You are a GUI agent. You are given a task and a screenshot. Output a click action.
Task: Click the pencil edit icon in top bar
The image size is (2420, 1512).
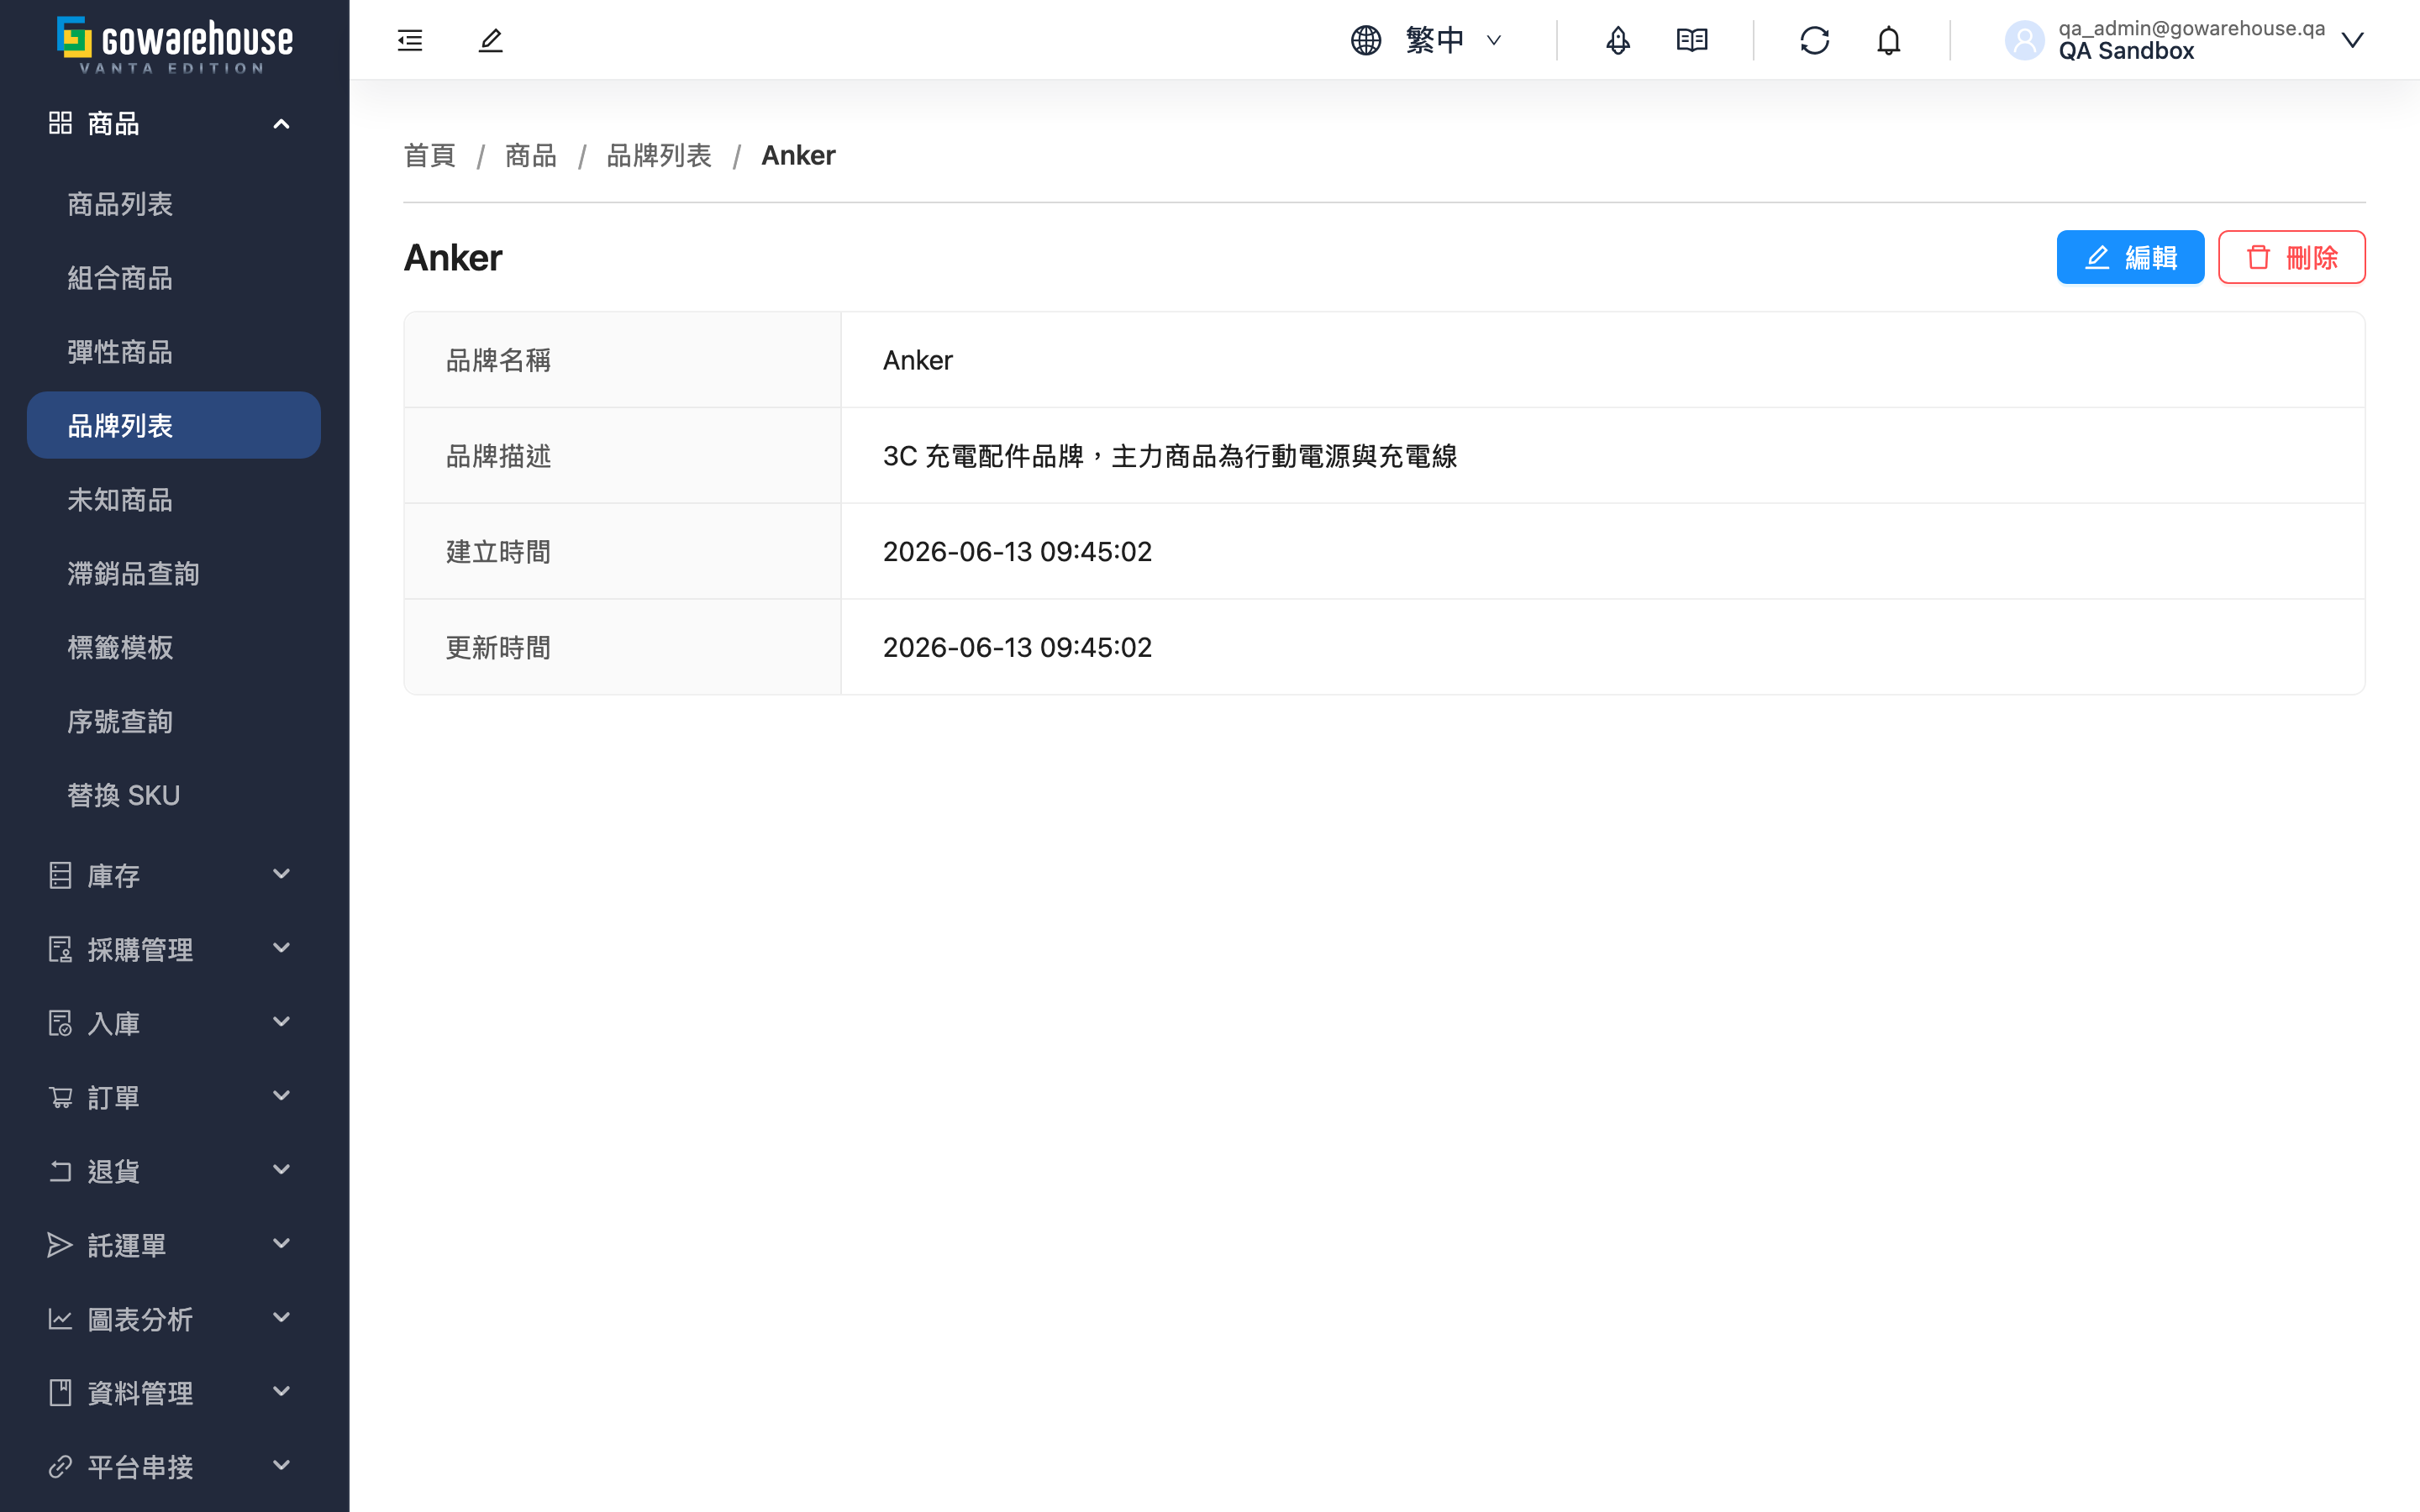pyautogui.click(x=490, y=40)
